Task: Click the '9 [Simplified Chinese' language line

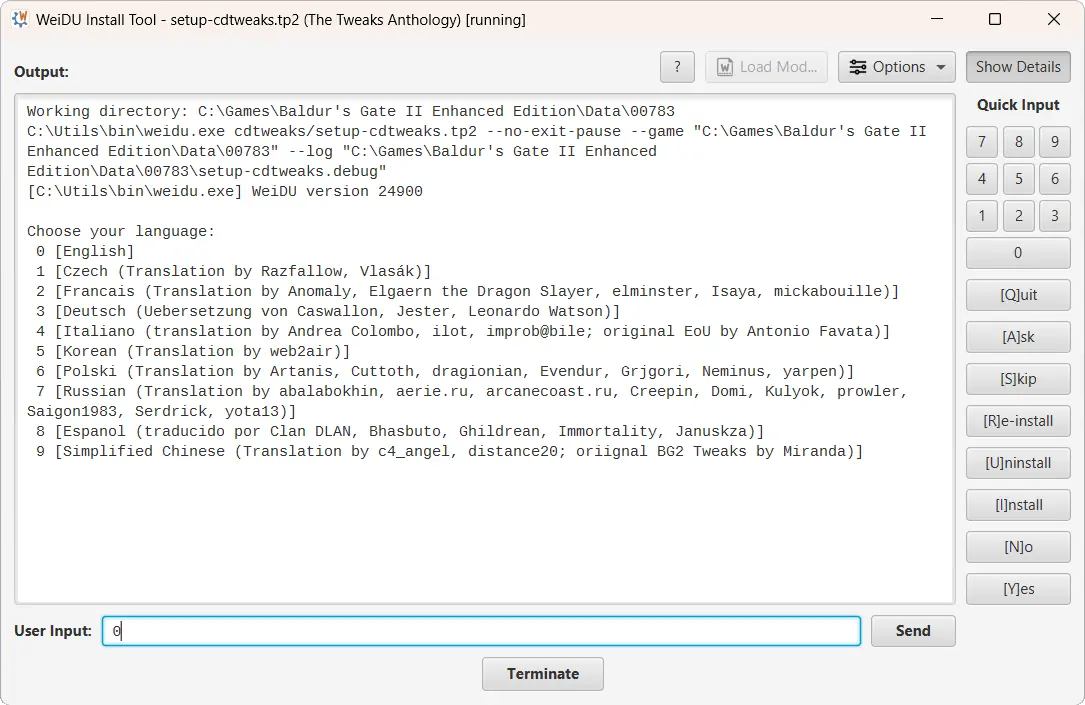Action: [450, 451]
